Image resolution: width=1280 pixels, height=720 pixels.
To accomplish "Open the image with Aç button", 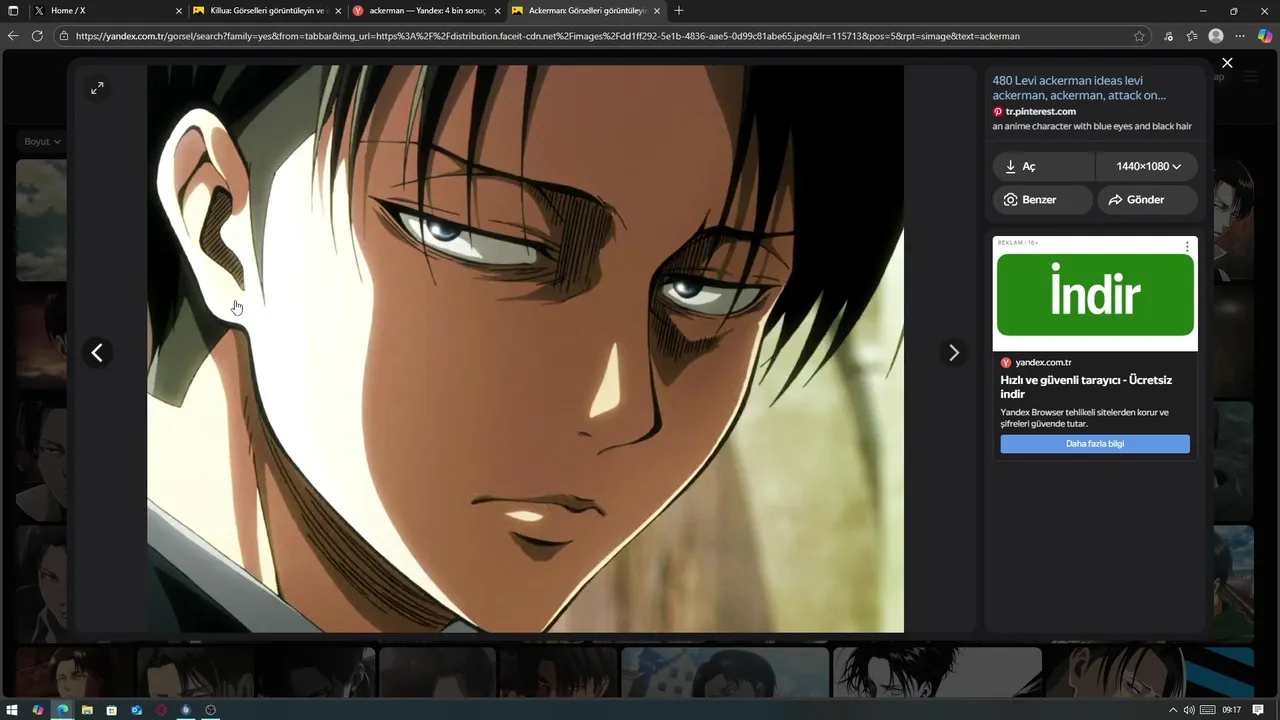I will coord(1044,167).
